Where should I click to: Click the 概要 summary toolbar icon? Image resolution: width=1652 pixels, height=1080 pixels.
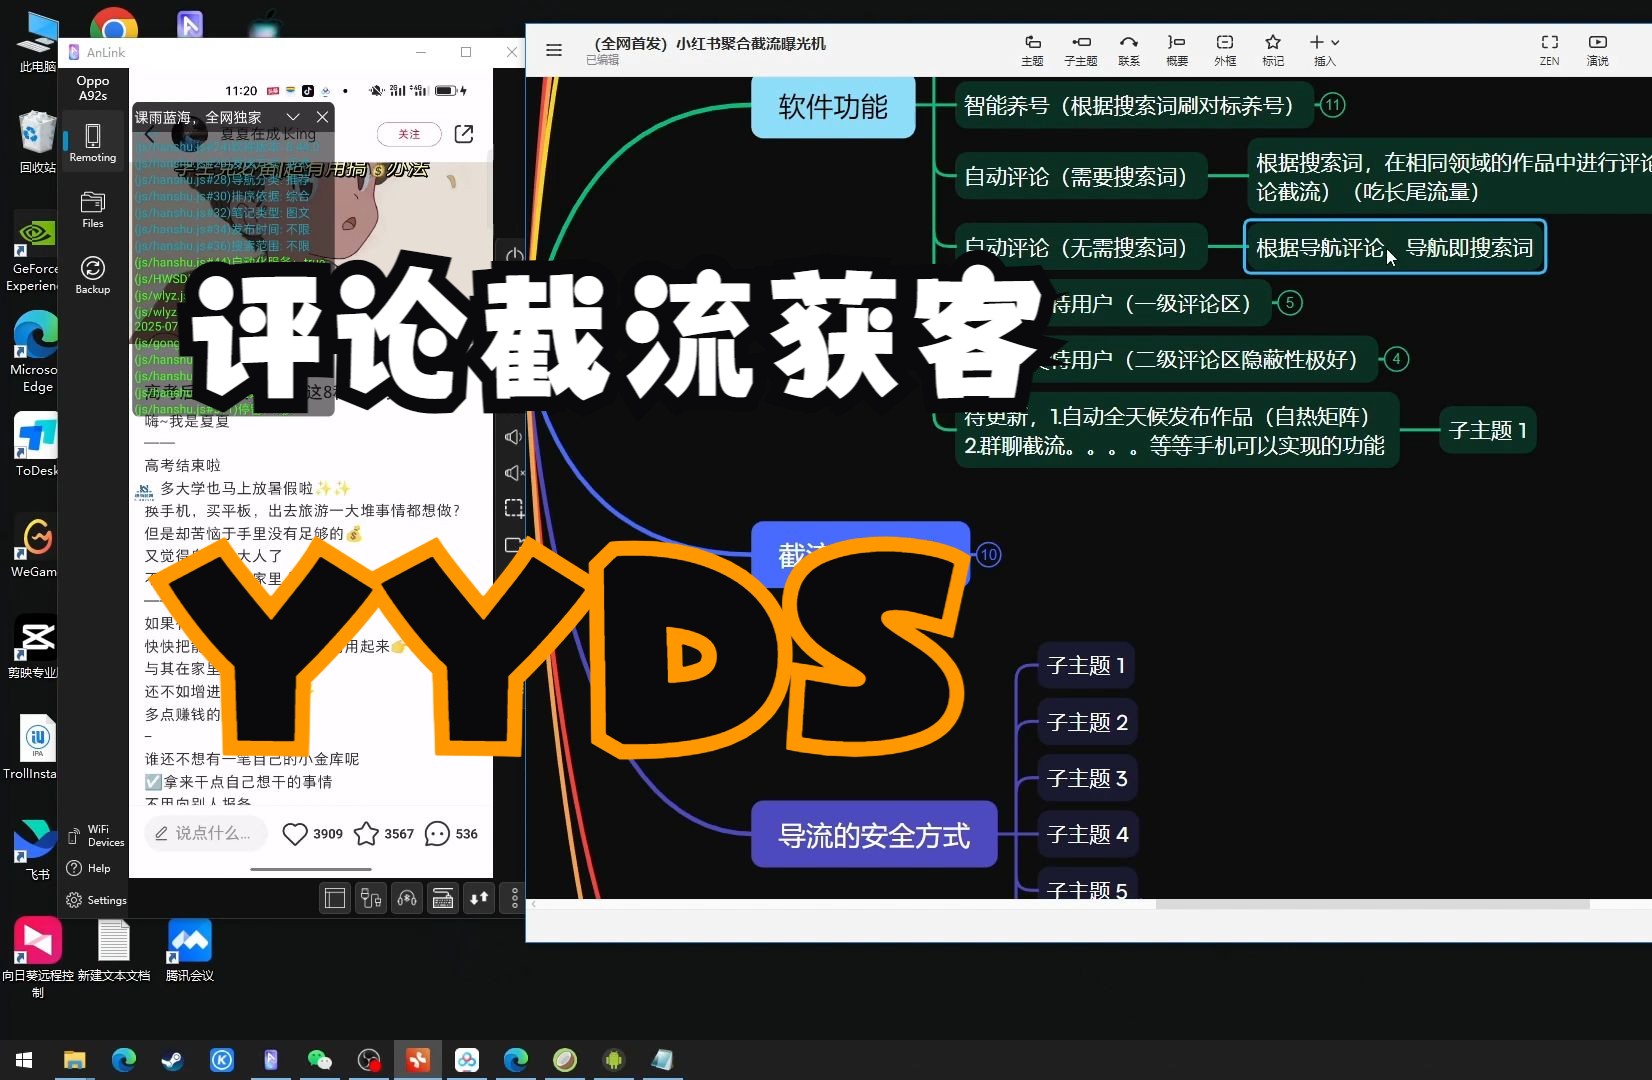[x=1177, y=49]
